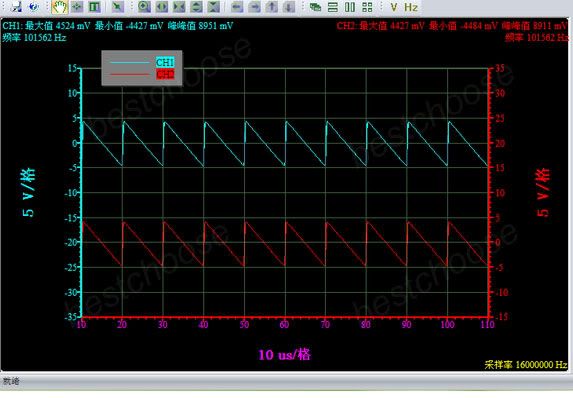Click the horizontal expand zoom icon
The width and height of the screenshot is (573, 398).
click(x=162, y=7)
